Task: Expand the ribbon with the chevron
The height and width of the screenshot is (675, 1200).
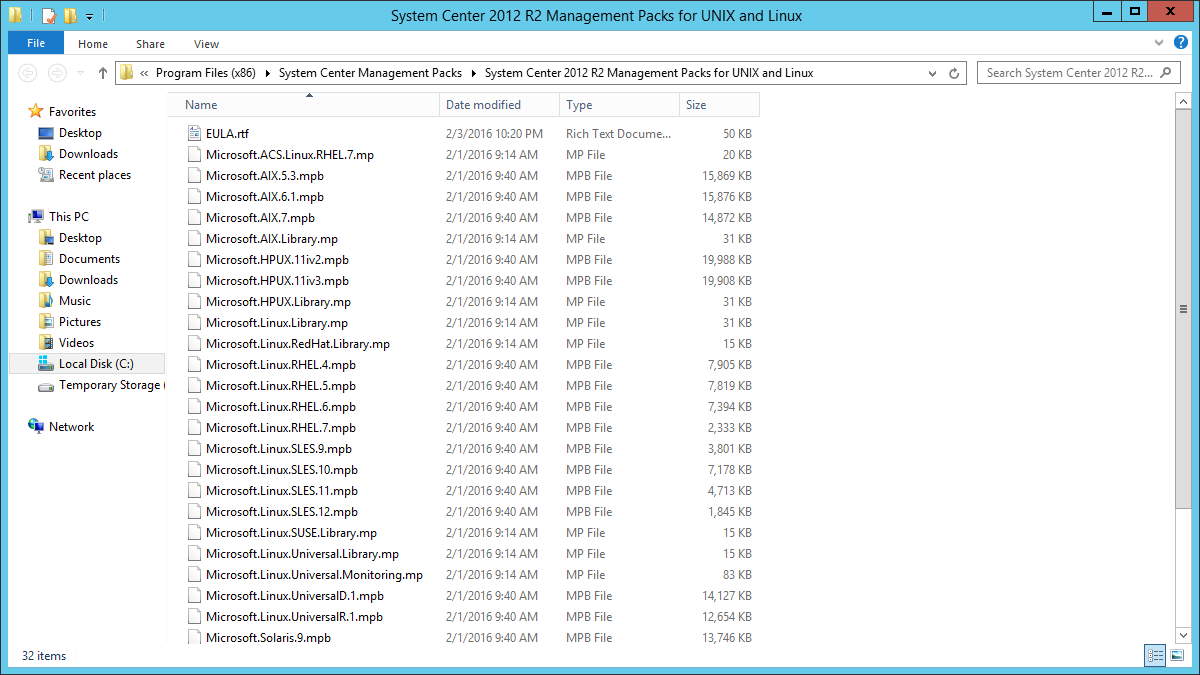Action: pyautogui.click(x=1160, y=43)
